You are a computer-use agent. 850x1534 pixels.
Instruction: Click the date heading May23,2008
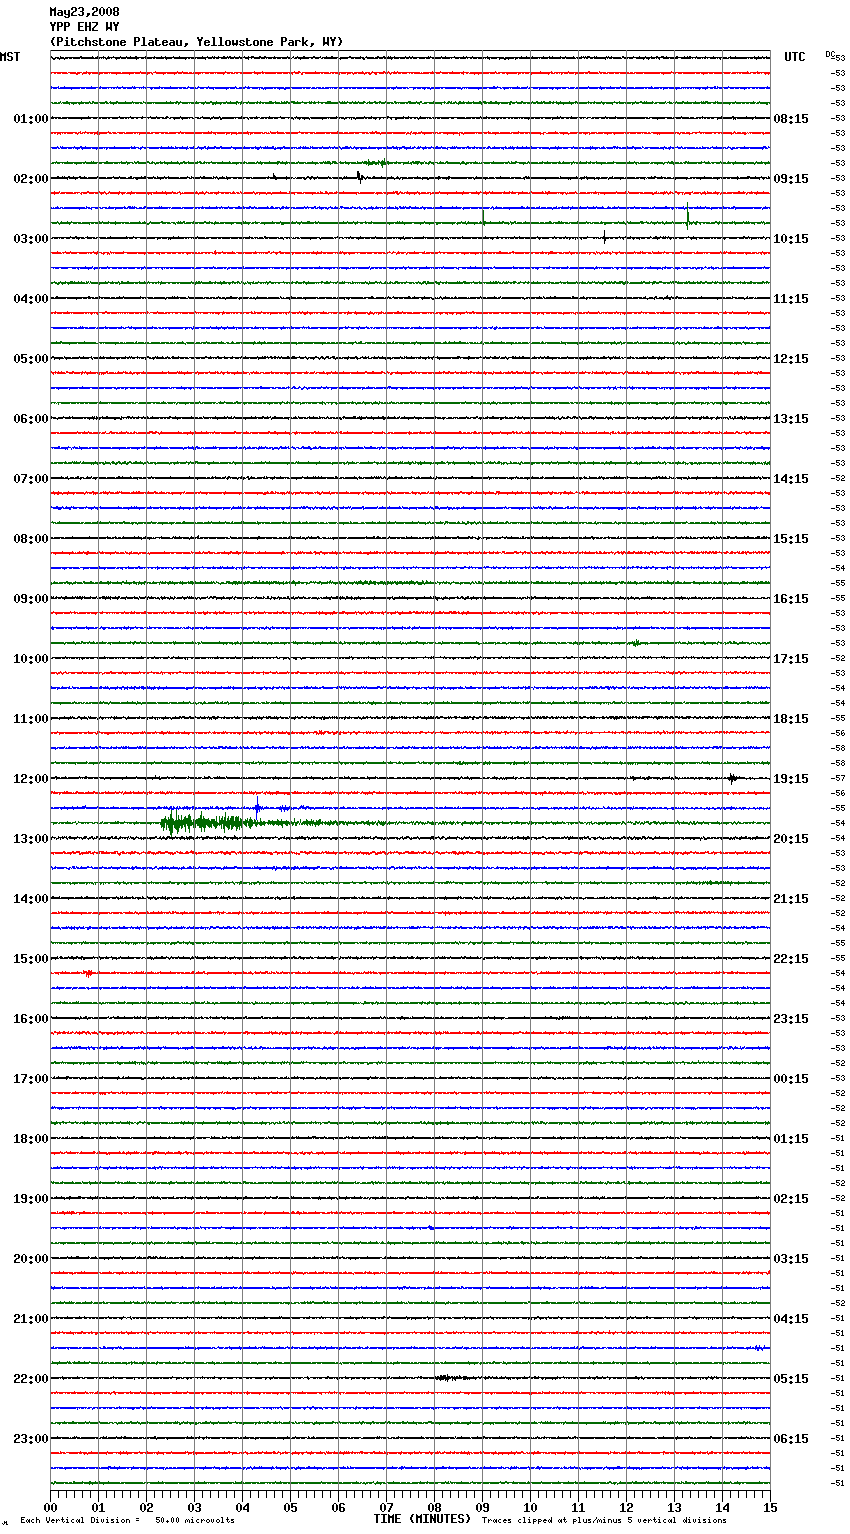(85, 12)
